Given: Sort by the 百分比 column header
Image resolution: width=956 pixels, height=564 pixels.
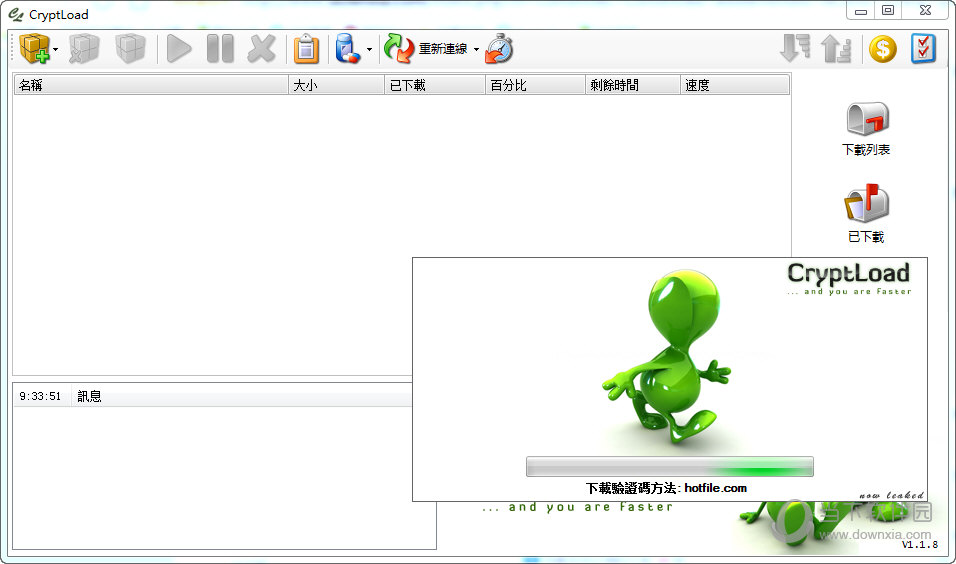Looking at the screenshot, I should 535,85.
